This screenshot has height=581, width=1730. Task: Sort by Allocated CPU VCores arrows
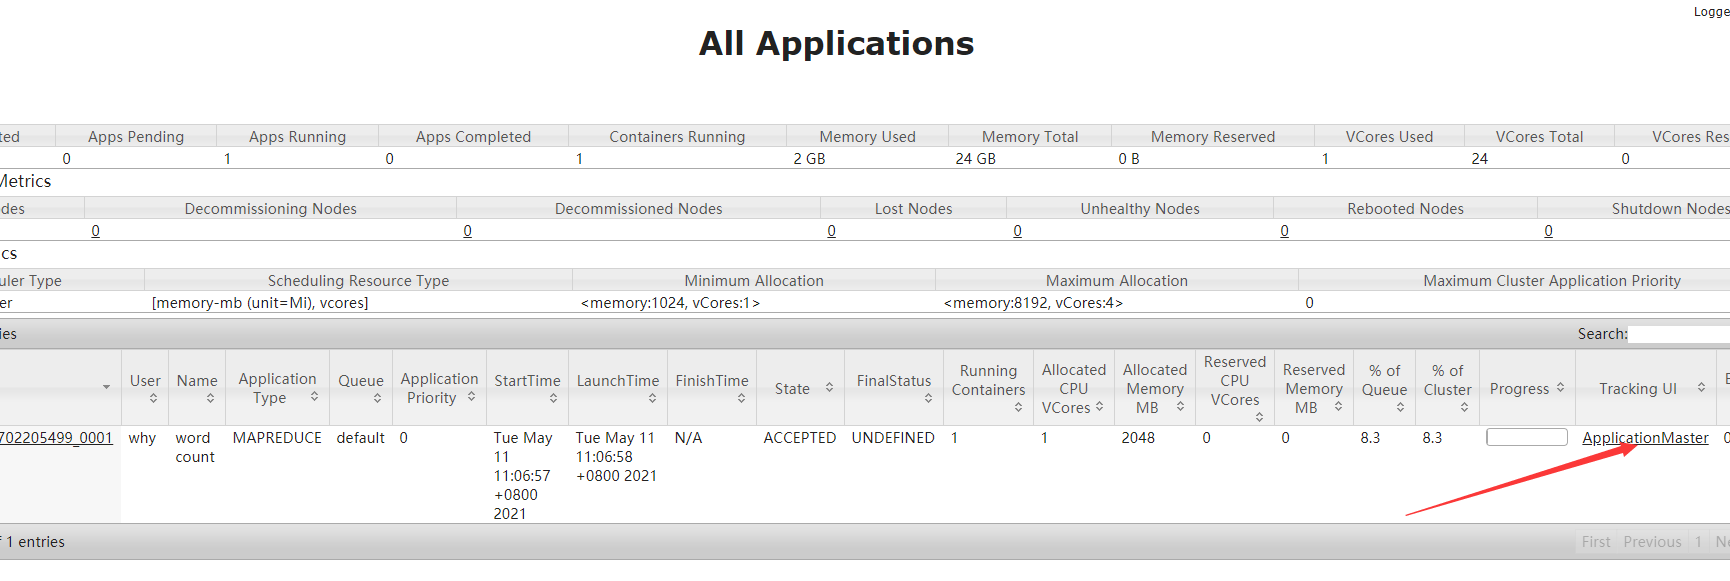click(x=1099, y=406)
